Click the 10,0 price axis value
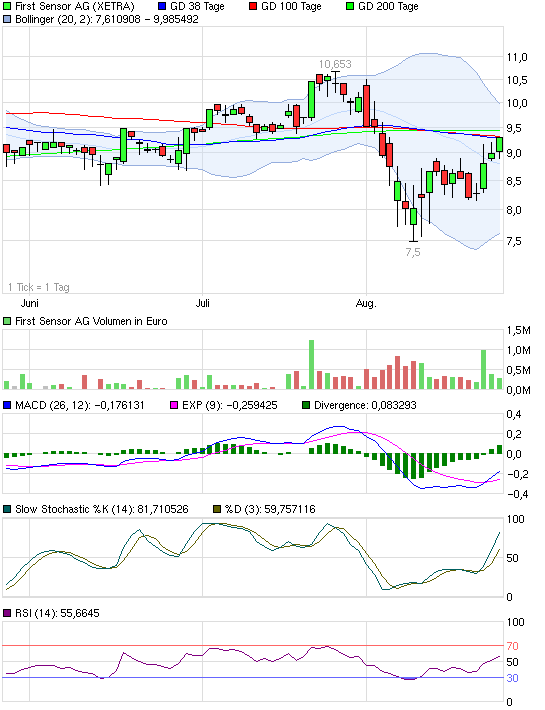Viewport: 545px width, 710px height. pyautogui.click(x=517, y=103)
